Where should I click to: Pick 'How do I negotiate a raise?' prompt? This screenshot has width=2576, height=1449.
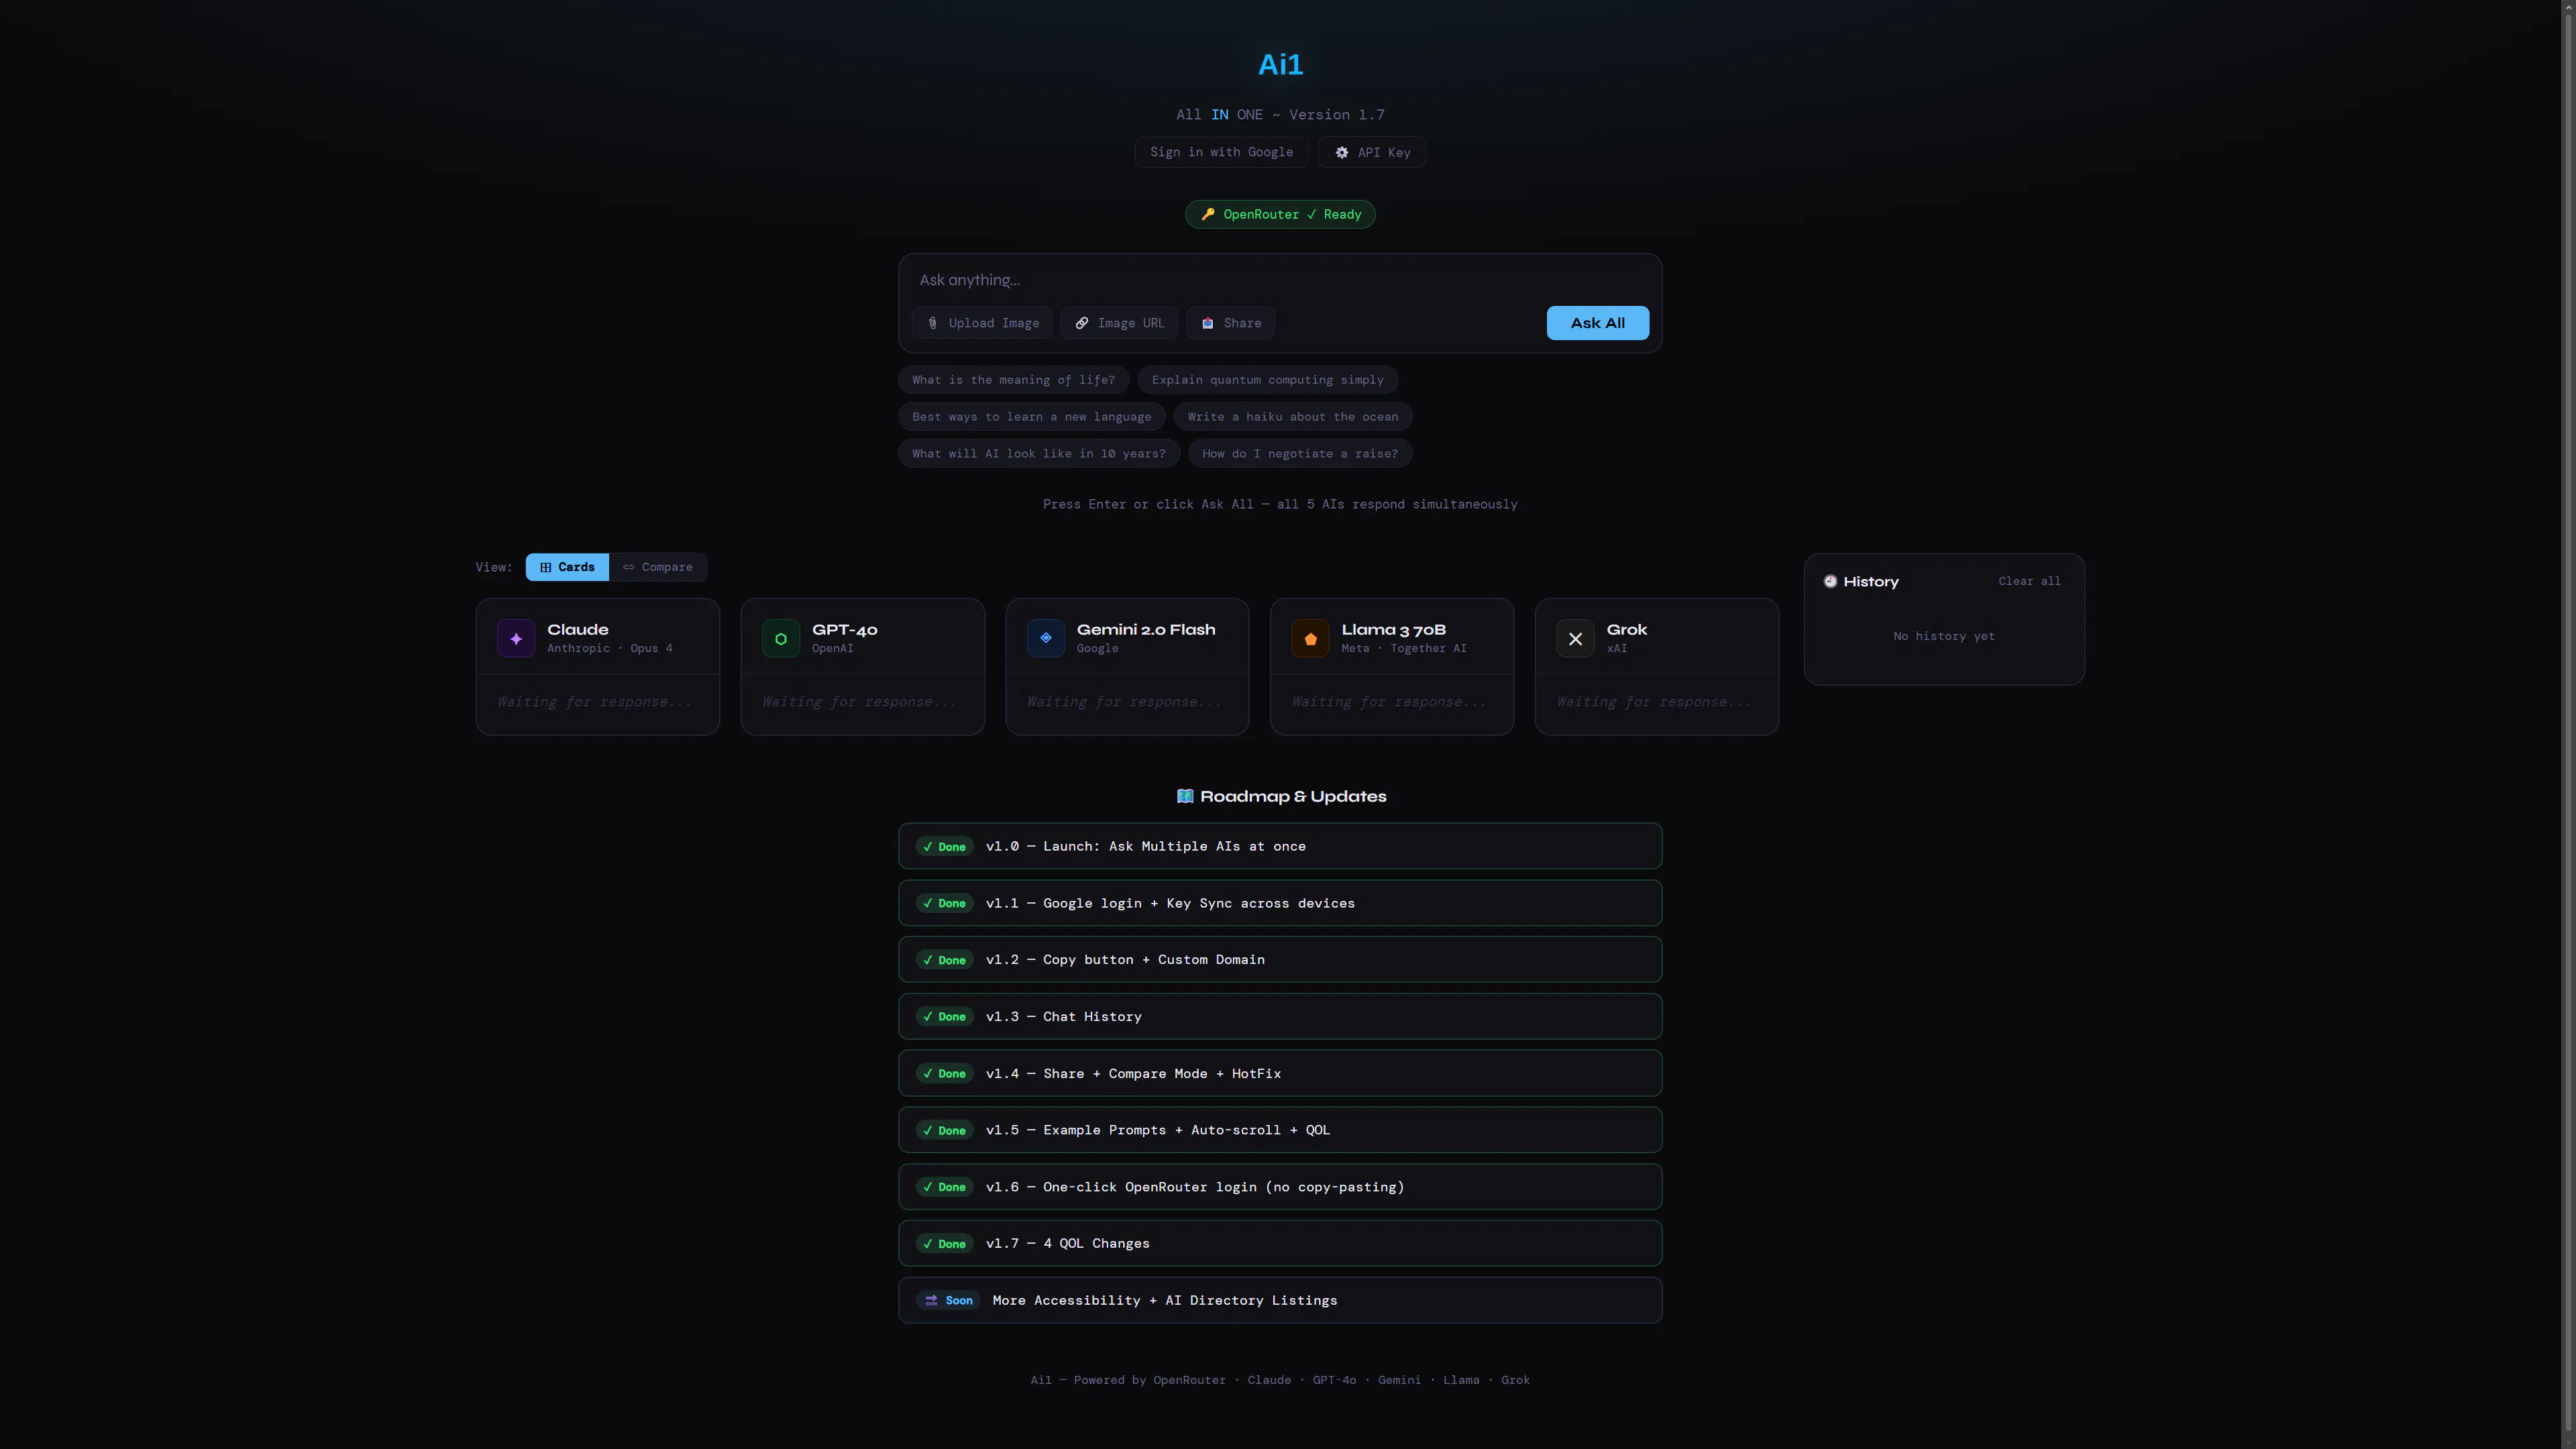[1300, 454]
